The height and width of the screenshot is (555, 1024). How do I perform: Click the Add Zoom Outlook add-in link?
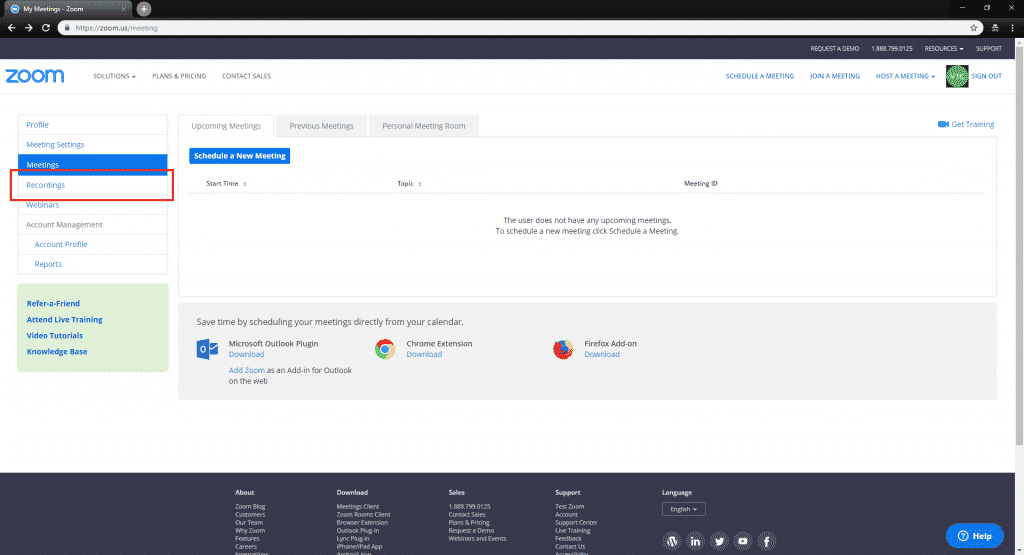tap(246, 370)
